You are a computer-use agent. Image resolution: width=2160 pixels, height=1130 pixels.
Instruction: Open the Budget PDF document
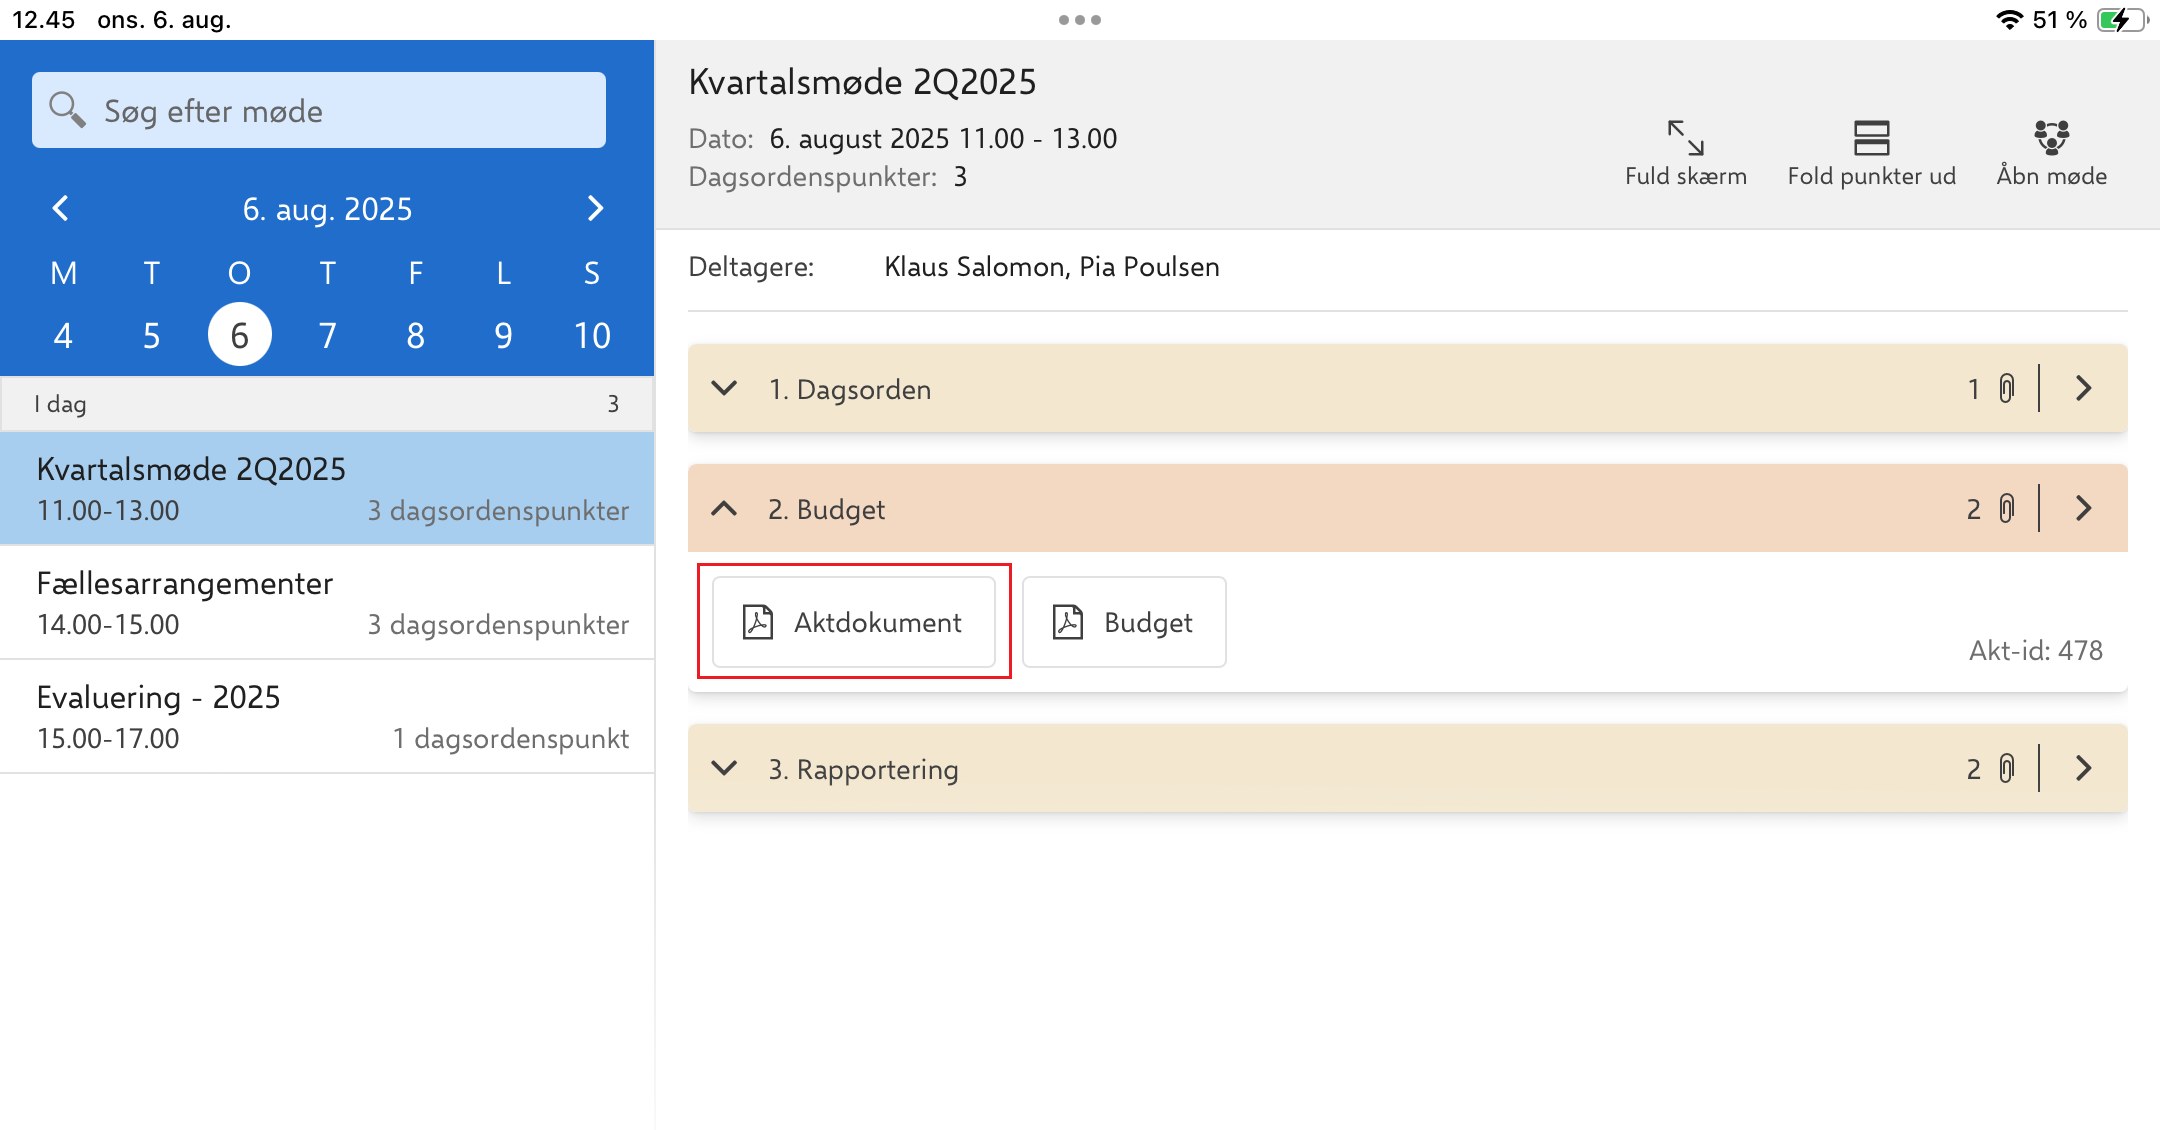(1124, 622)
